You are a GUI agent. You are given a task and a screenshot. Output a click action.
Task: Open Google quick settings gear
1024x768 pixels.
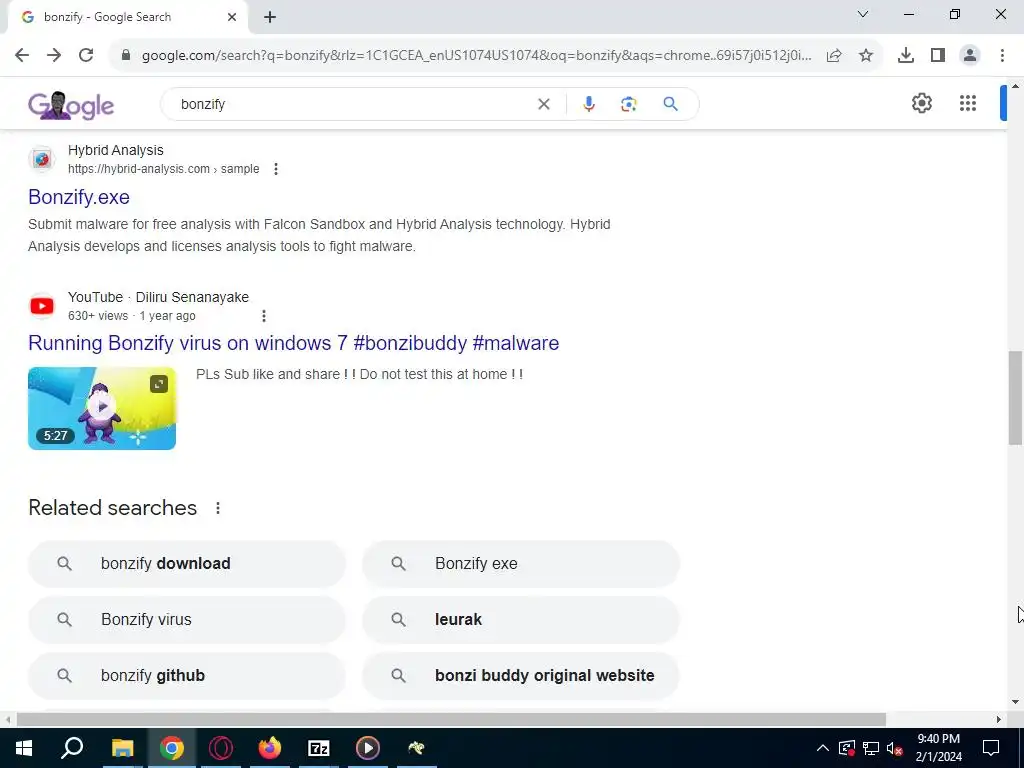921,103
